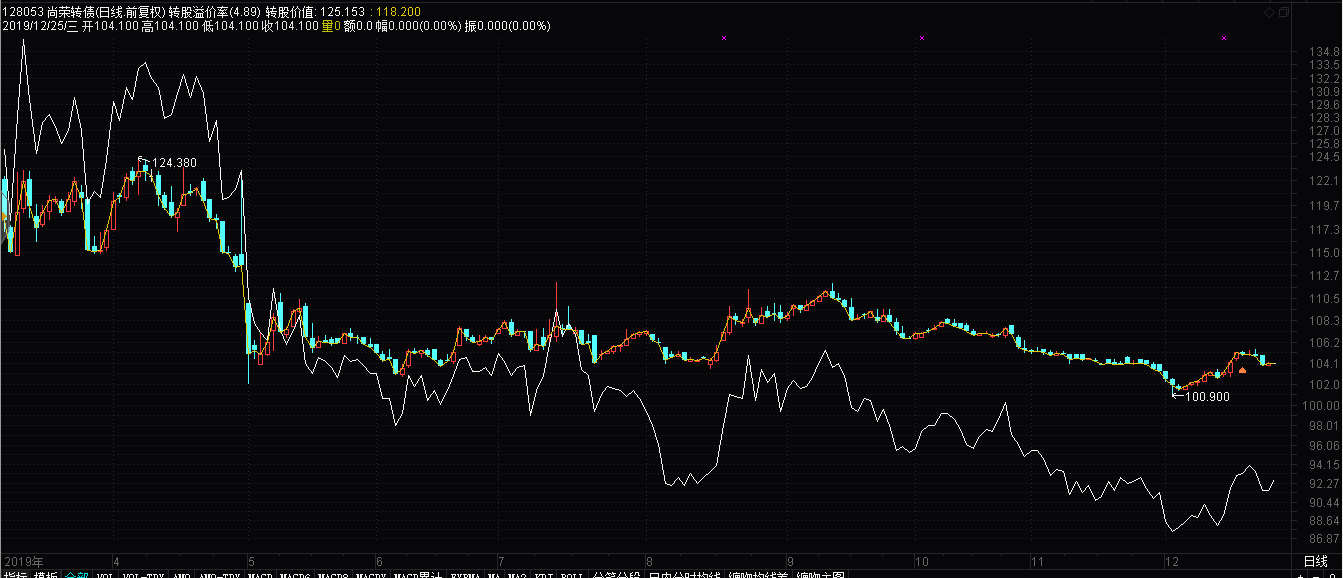Click the 134.8 value on price axis
This screenshot has width=1343, height=578.
pyautogui.click(x=1323, y=52)
